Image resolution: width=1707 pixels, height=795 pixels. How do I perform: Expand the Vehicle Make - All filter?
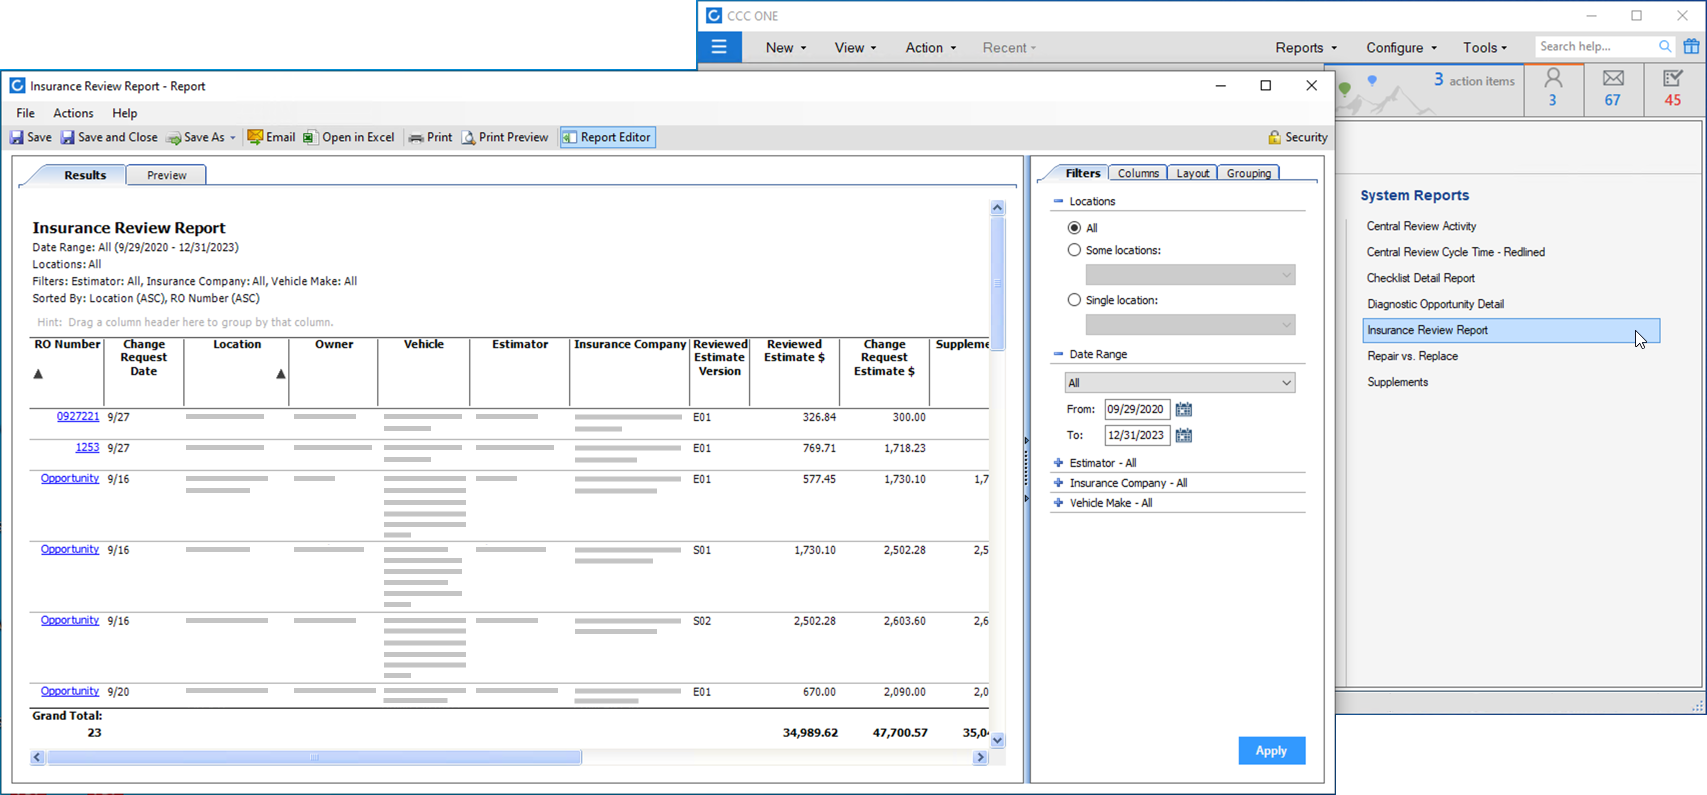pyautogui.click(x=1058, y=503)
